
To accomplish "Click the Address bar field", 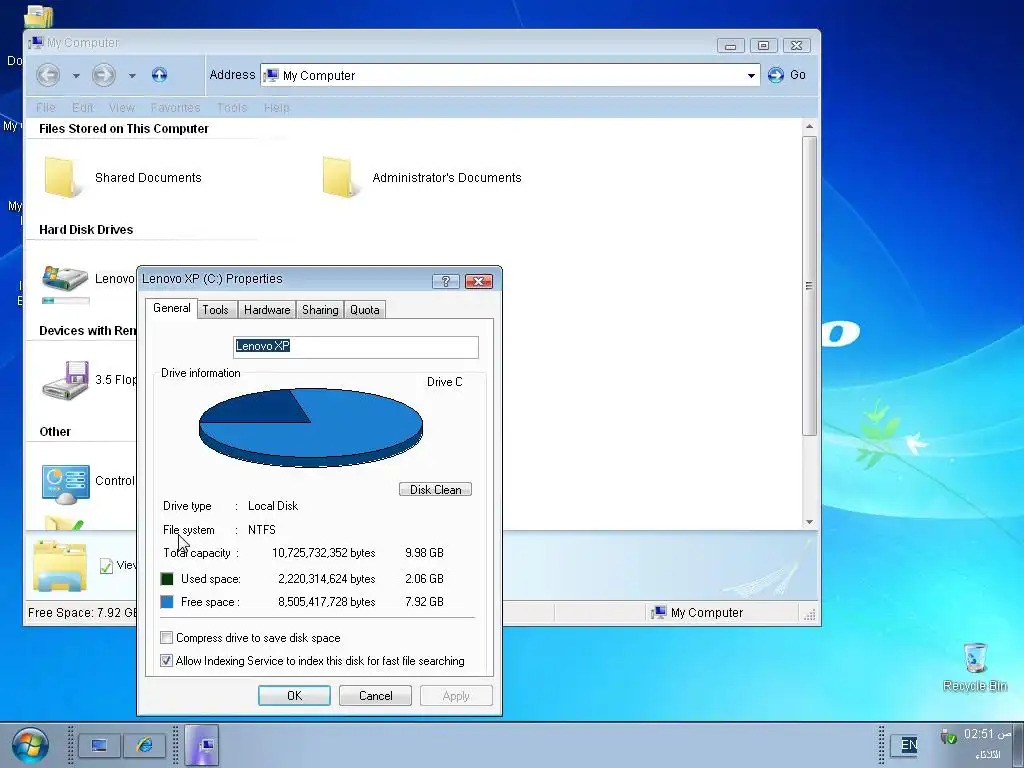I will pos(510,75).
